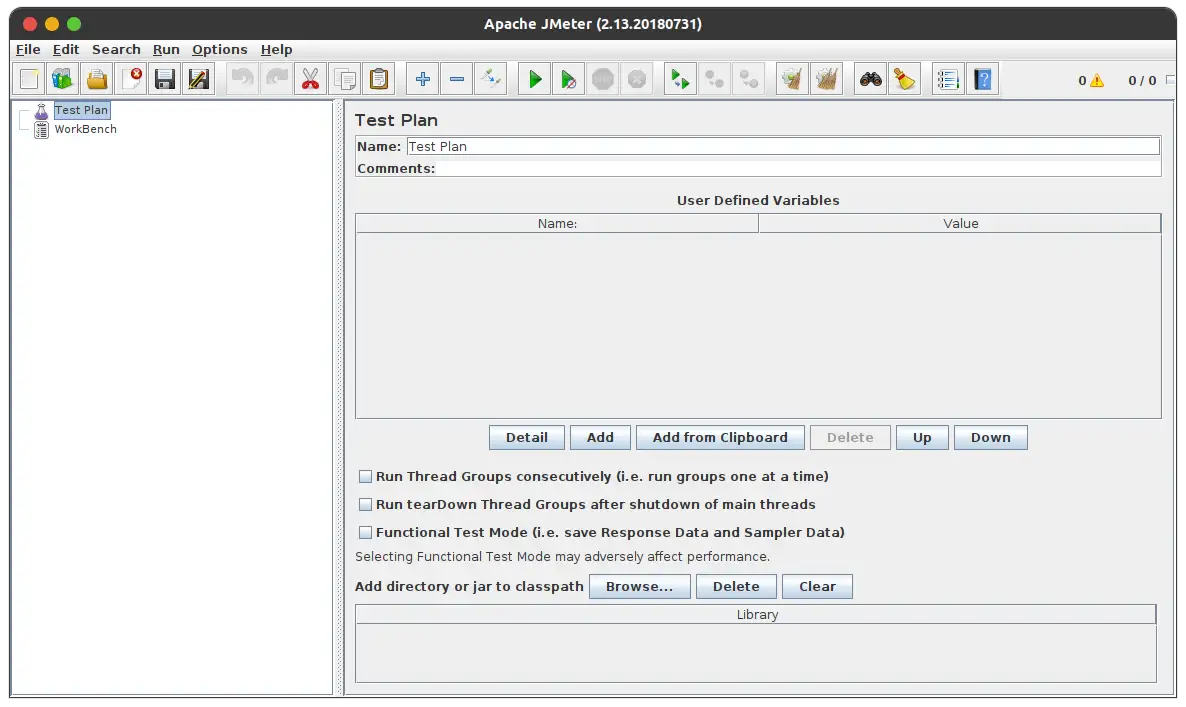Click the Test Plan flask tree icon
Image resolution: width=1186 pixels, height=707 pixels.
[42, 111]
